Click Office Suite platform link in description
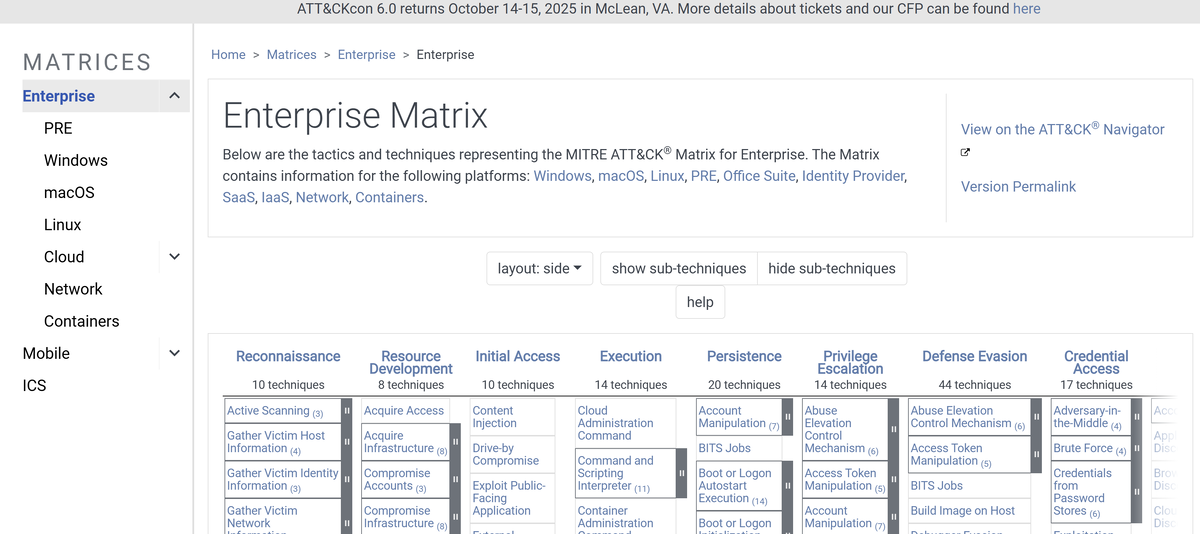 (758, 176)
